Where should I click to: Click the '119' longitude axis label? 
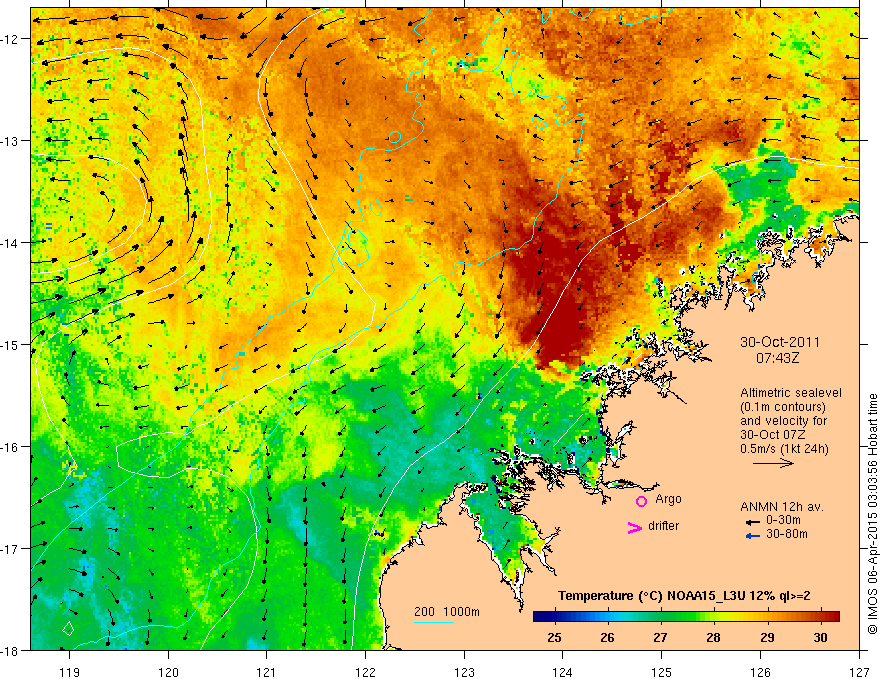pos(70,672)
